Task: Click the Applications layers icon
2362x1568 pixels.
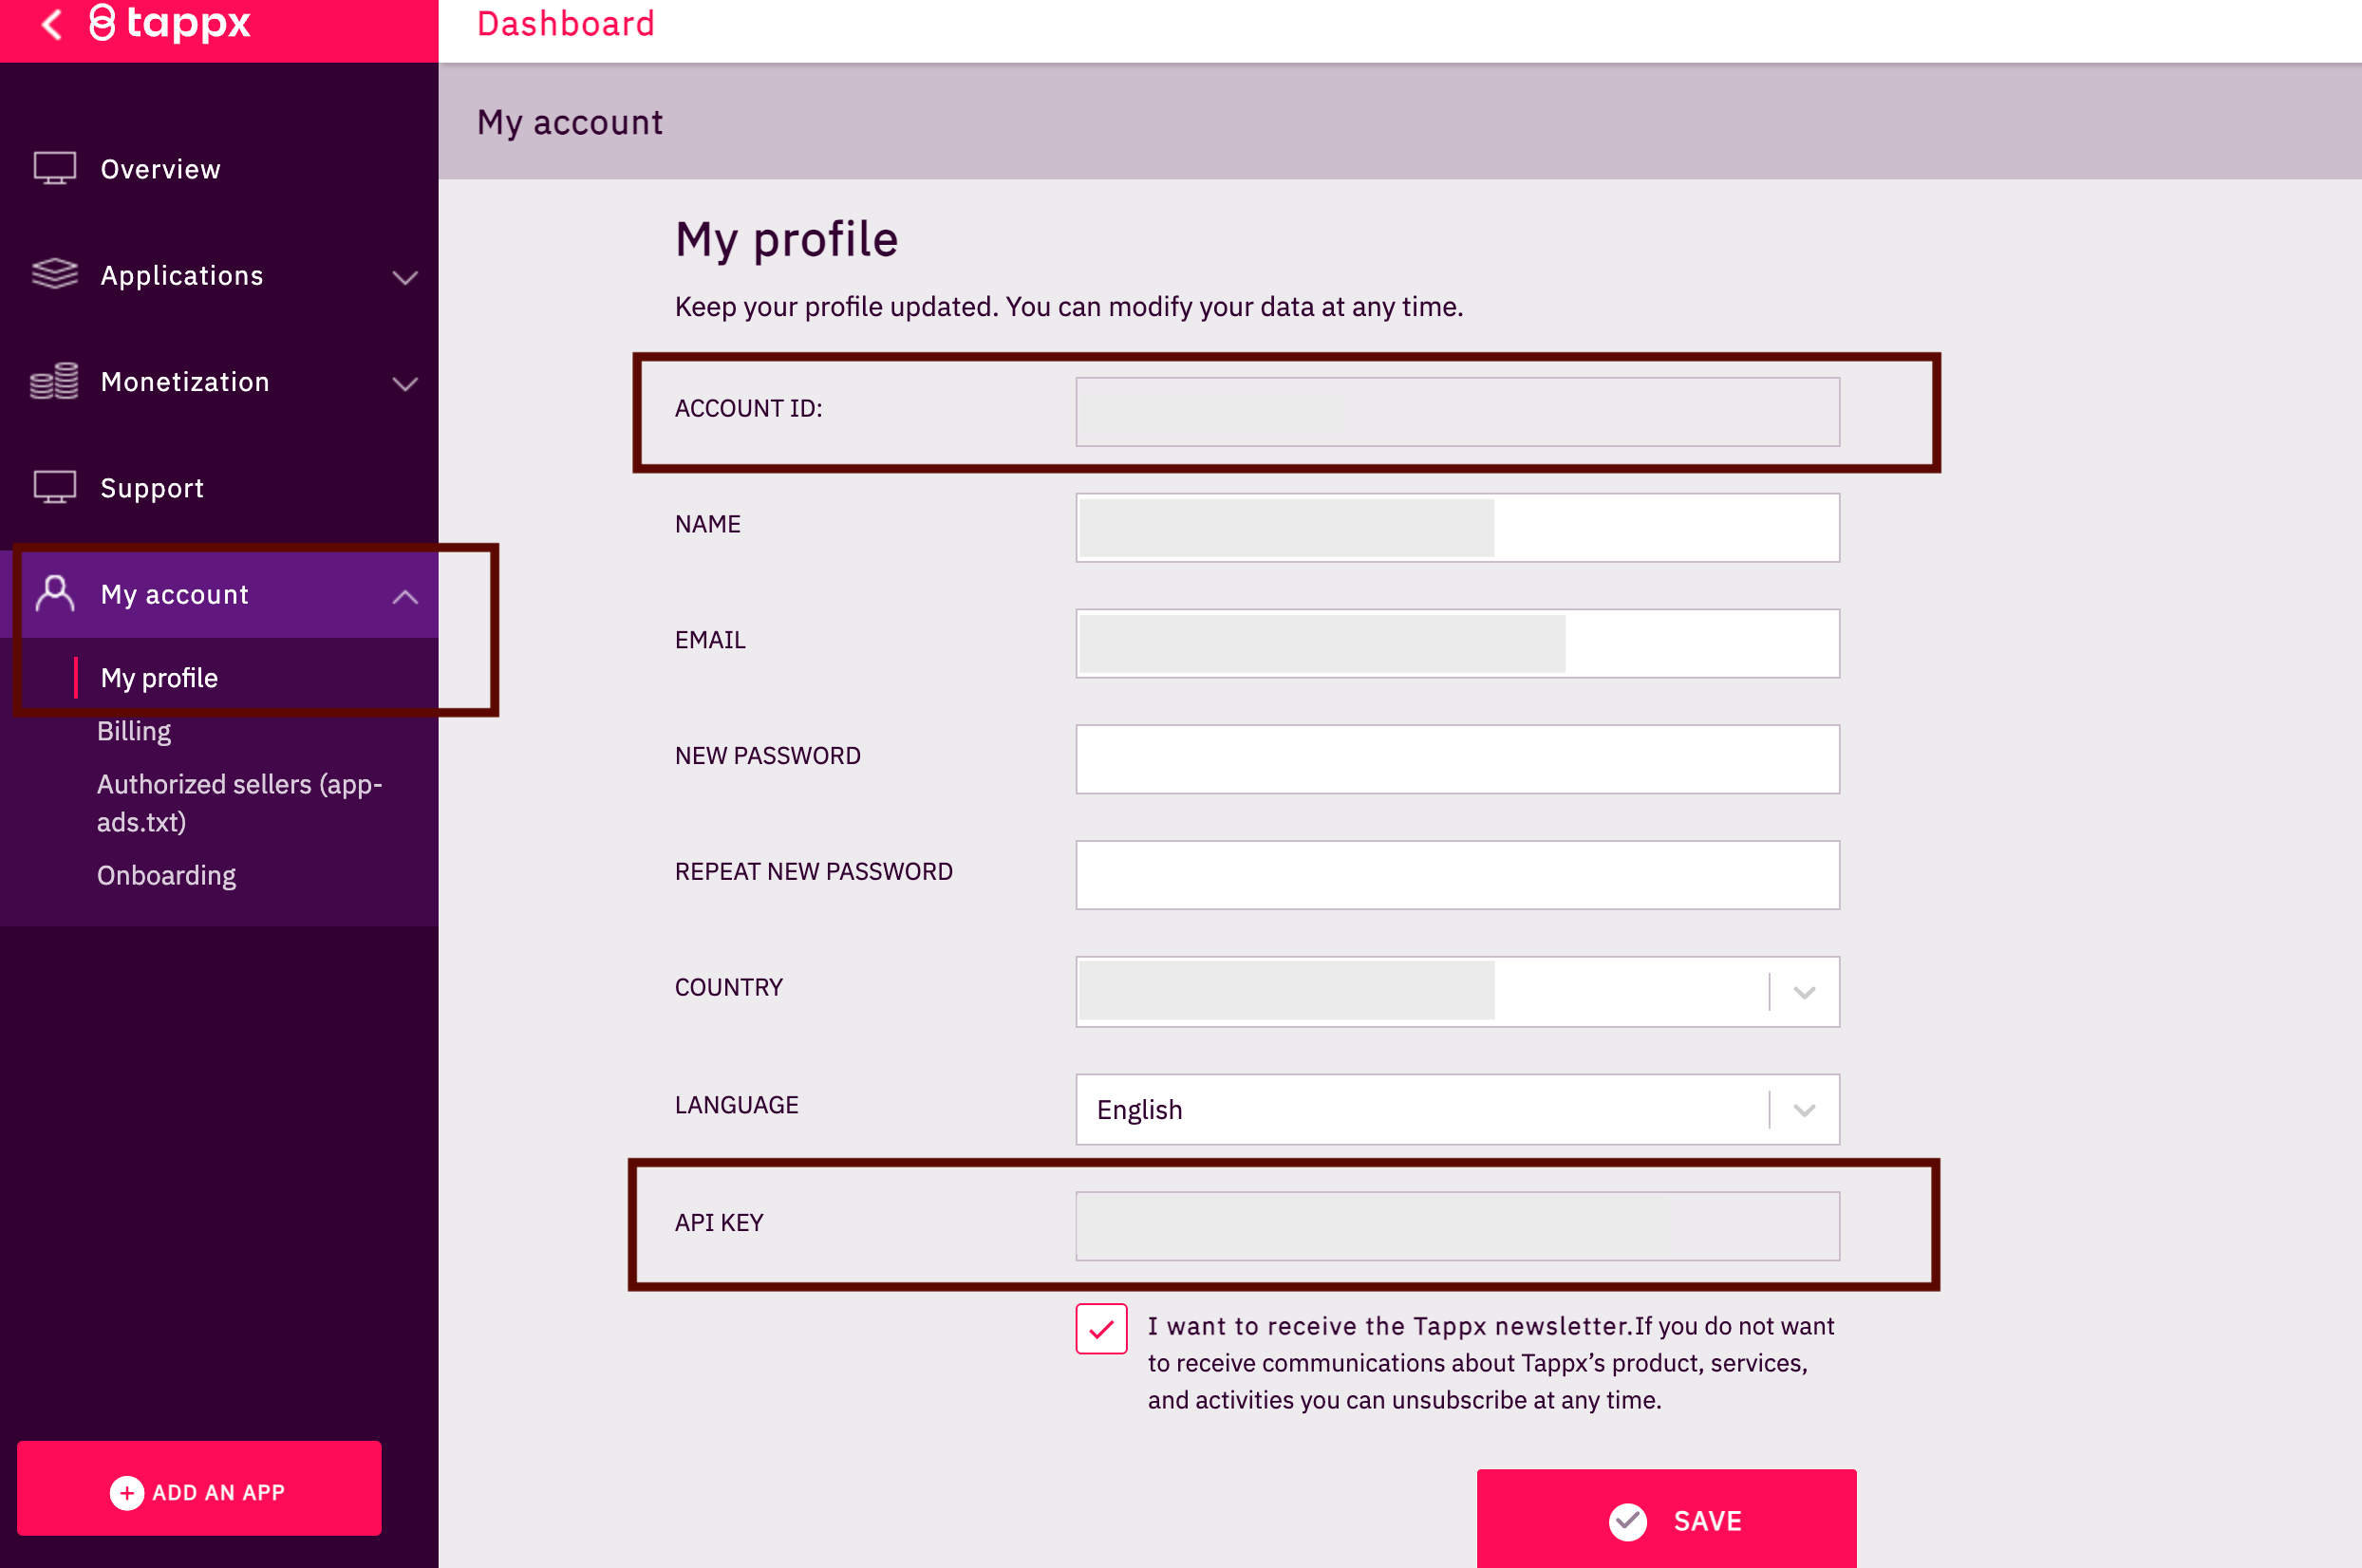Action: tap(55, 274)
